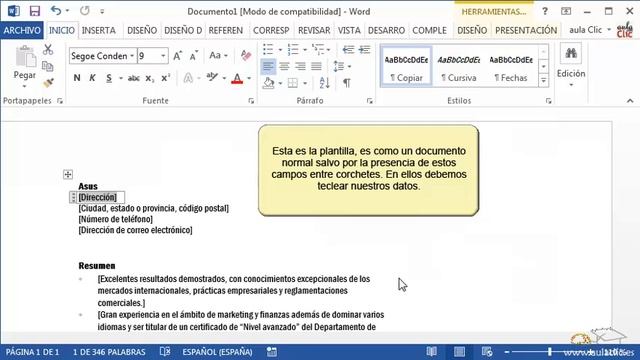Open font color dropdown arrow
The width and height of the screenshot is (640, 360).
coord(249,78)
